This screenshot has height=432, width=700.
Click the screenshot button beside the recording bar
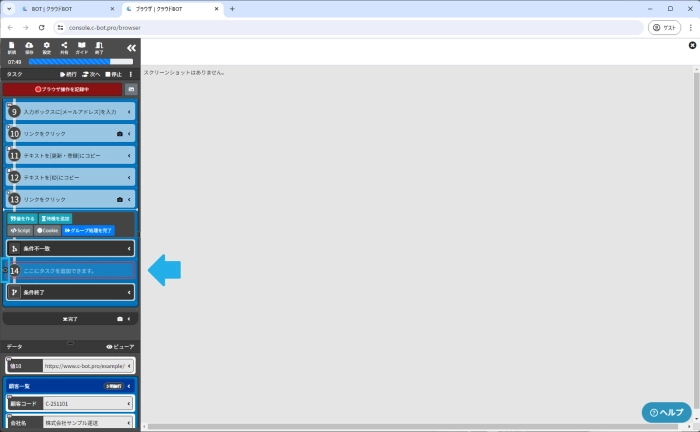pyautogui.click(x=131, y=89)
